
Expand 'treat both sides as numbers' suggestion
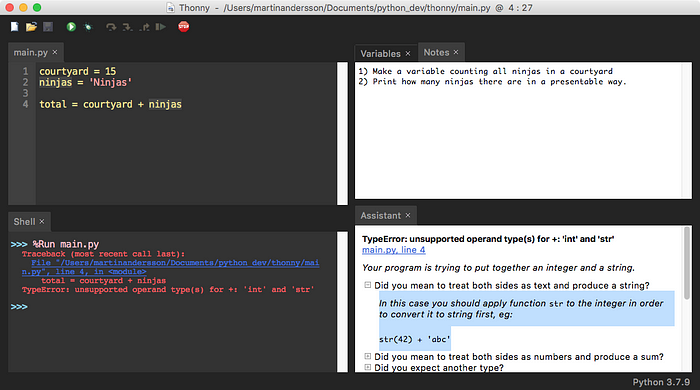[x=367, y=356]
